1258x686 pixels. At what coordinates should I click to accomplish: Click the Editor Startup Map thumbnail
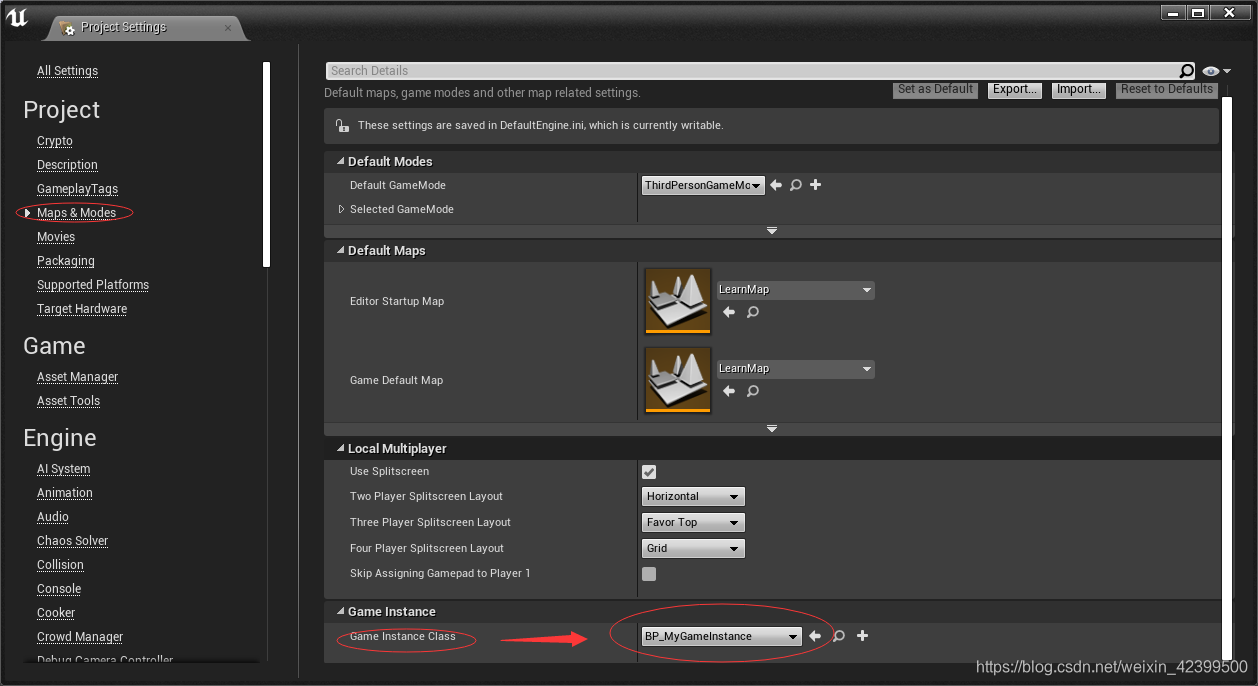[677, 300]
